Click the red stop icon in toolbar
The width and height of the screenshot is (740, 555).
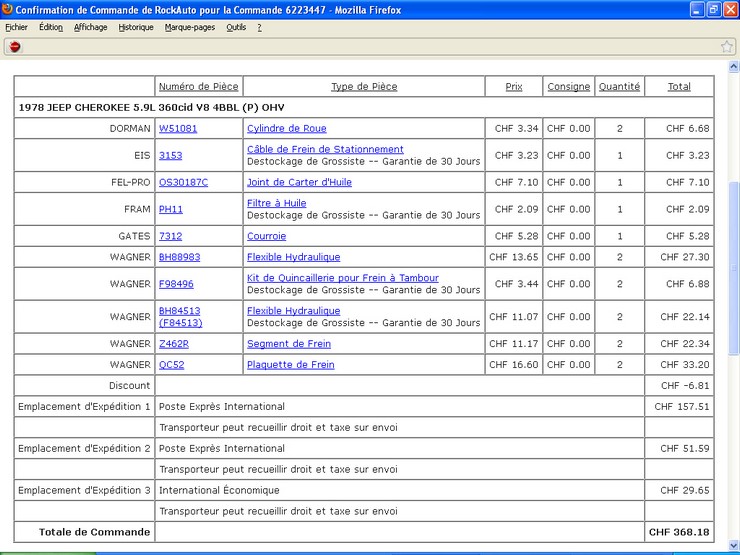14,46
